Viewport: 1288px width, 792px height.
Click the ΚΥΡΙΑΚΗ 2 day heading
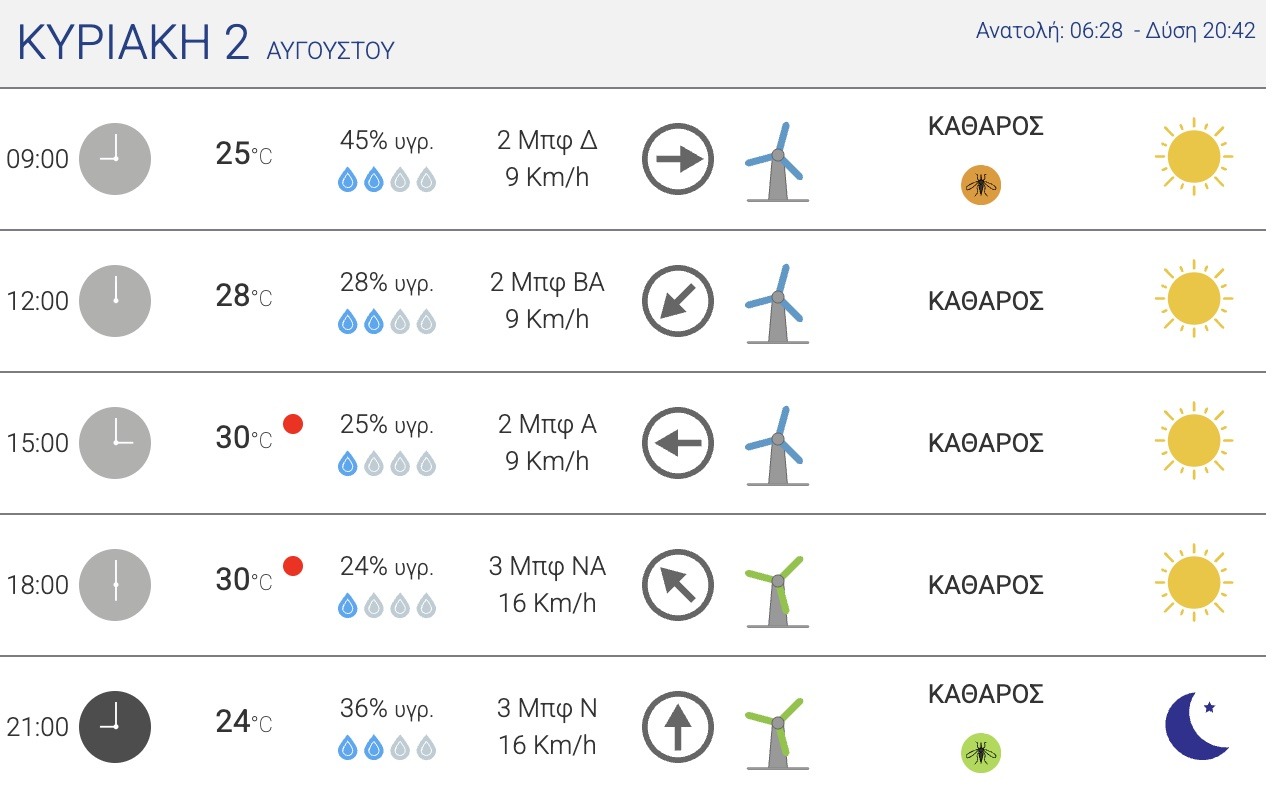tap(133, 43)
